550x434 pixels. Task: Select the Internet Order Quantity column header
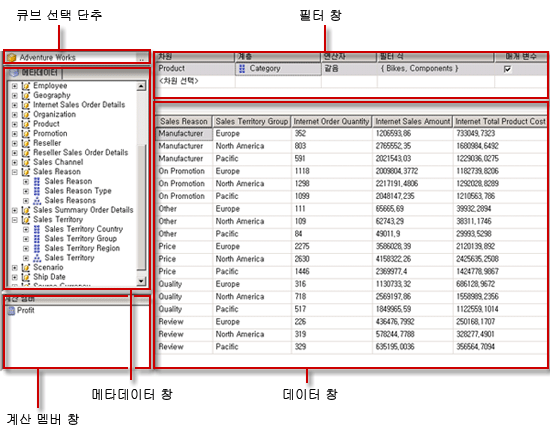[x=331, y=121]
